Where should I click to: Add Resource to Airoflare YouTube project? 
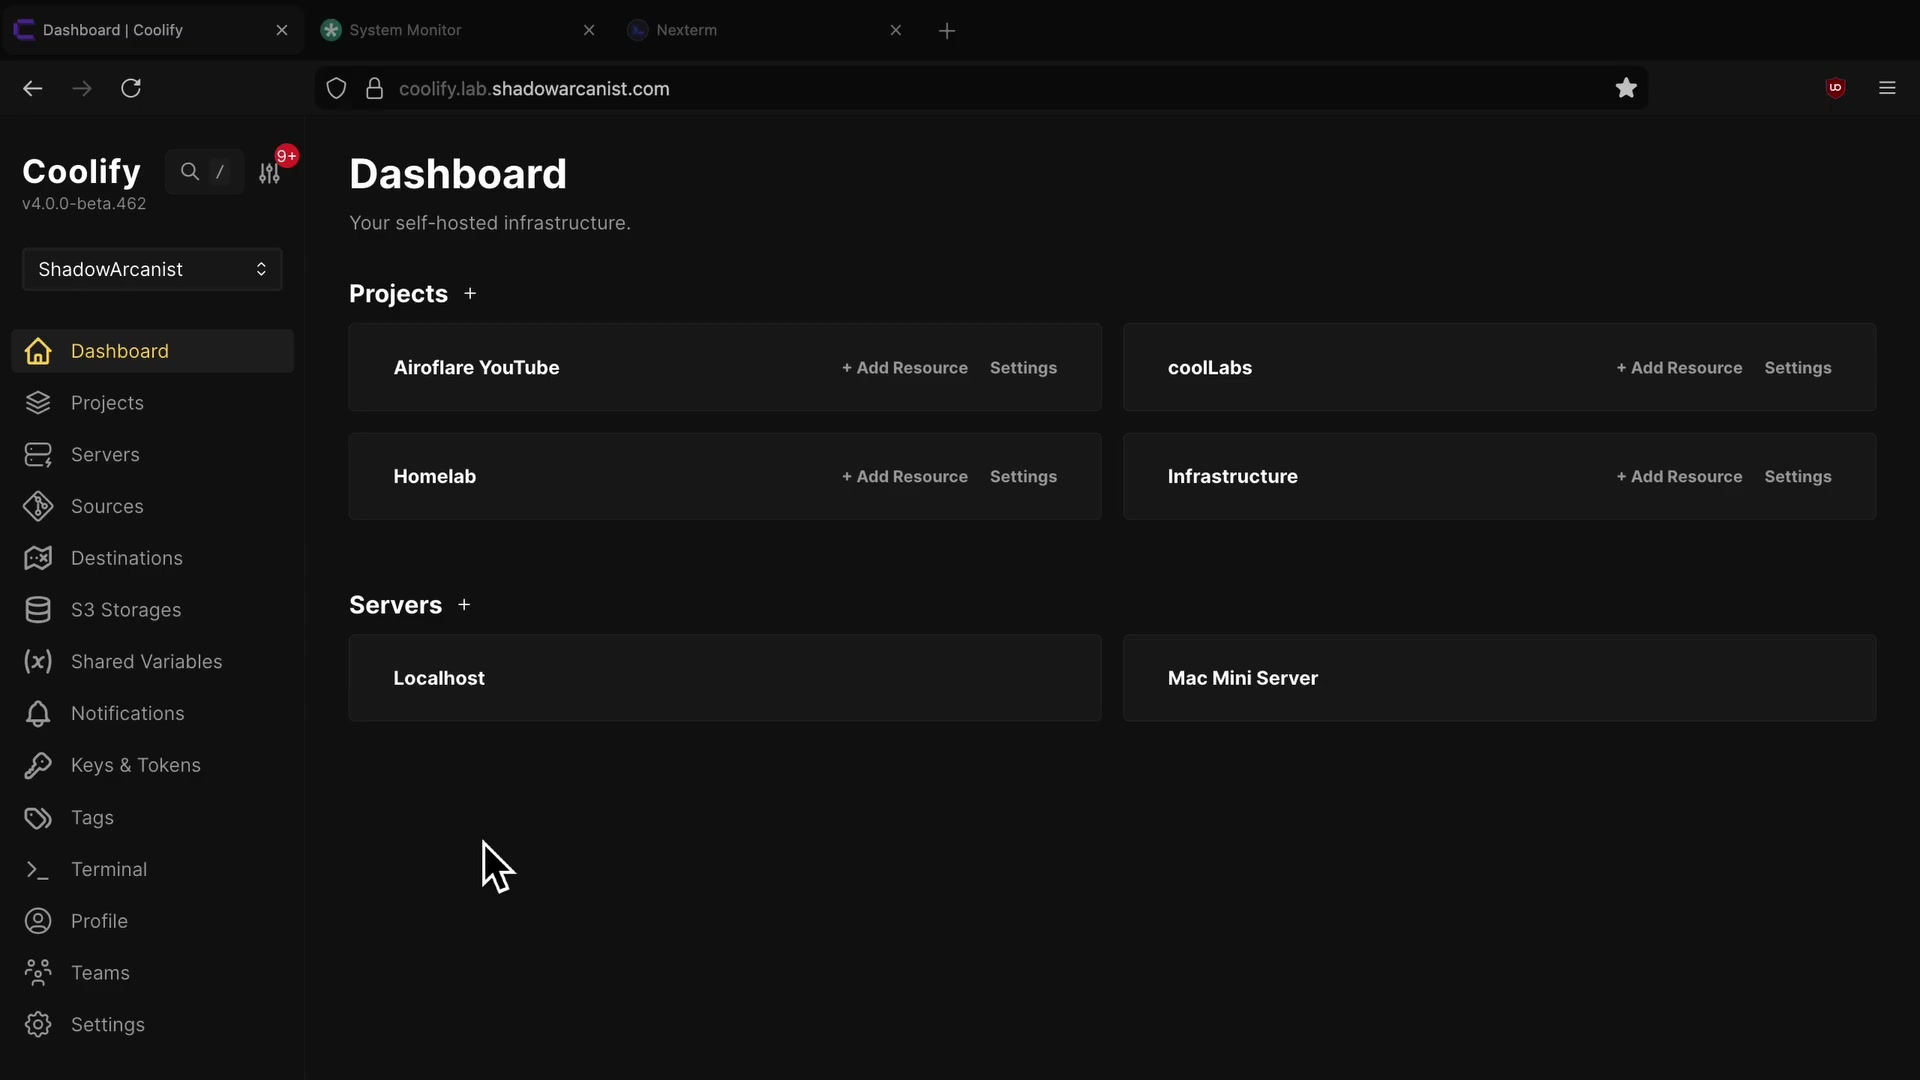[x=905, y=368]
